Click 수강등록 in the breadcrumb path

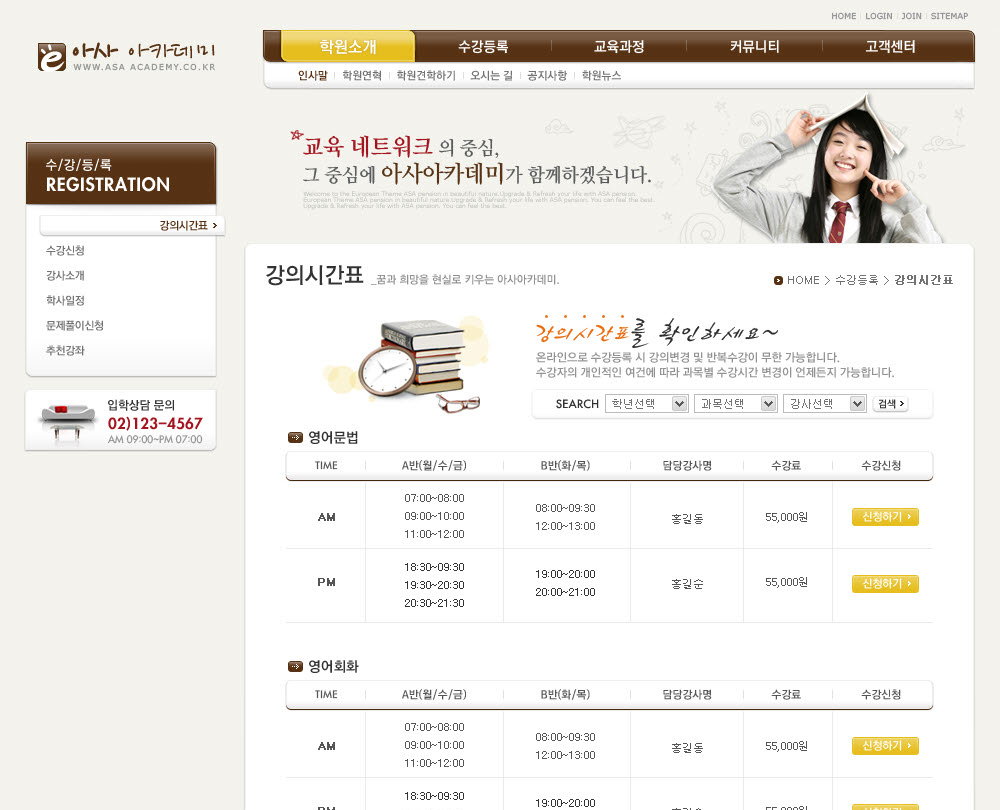pos(856,280)
